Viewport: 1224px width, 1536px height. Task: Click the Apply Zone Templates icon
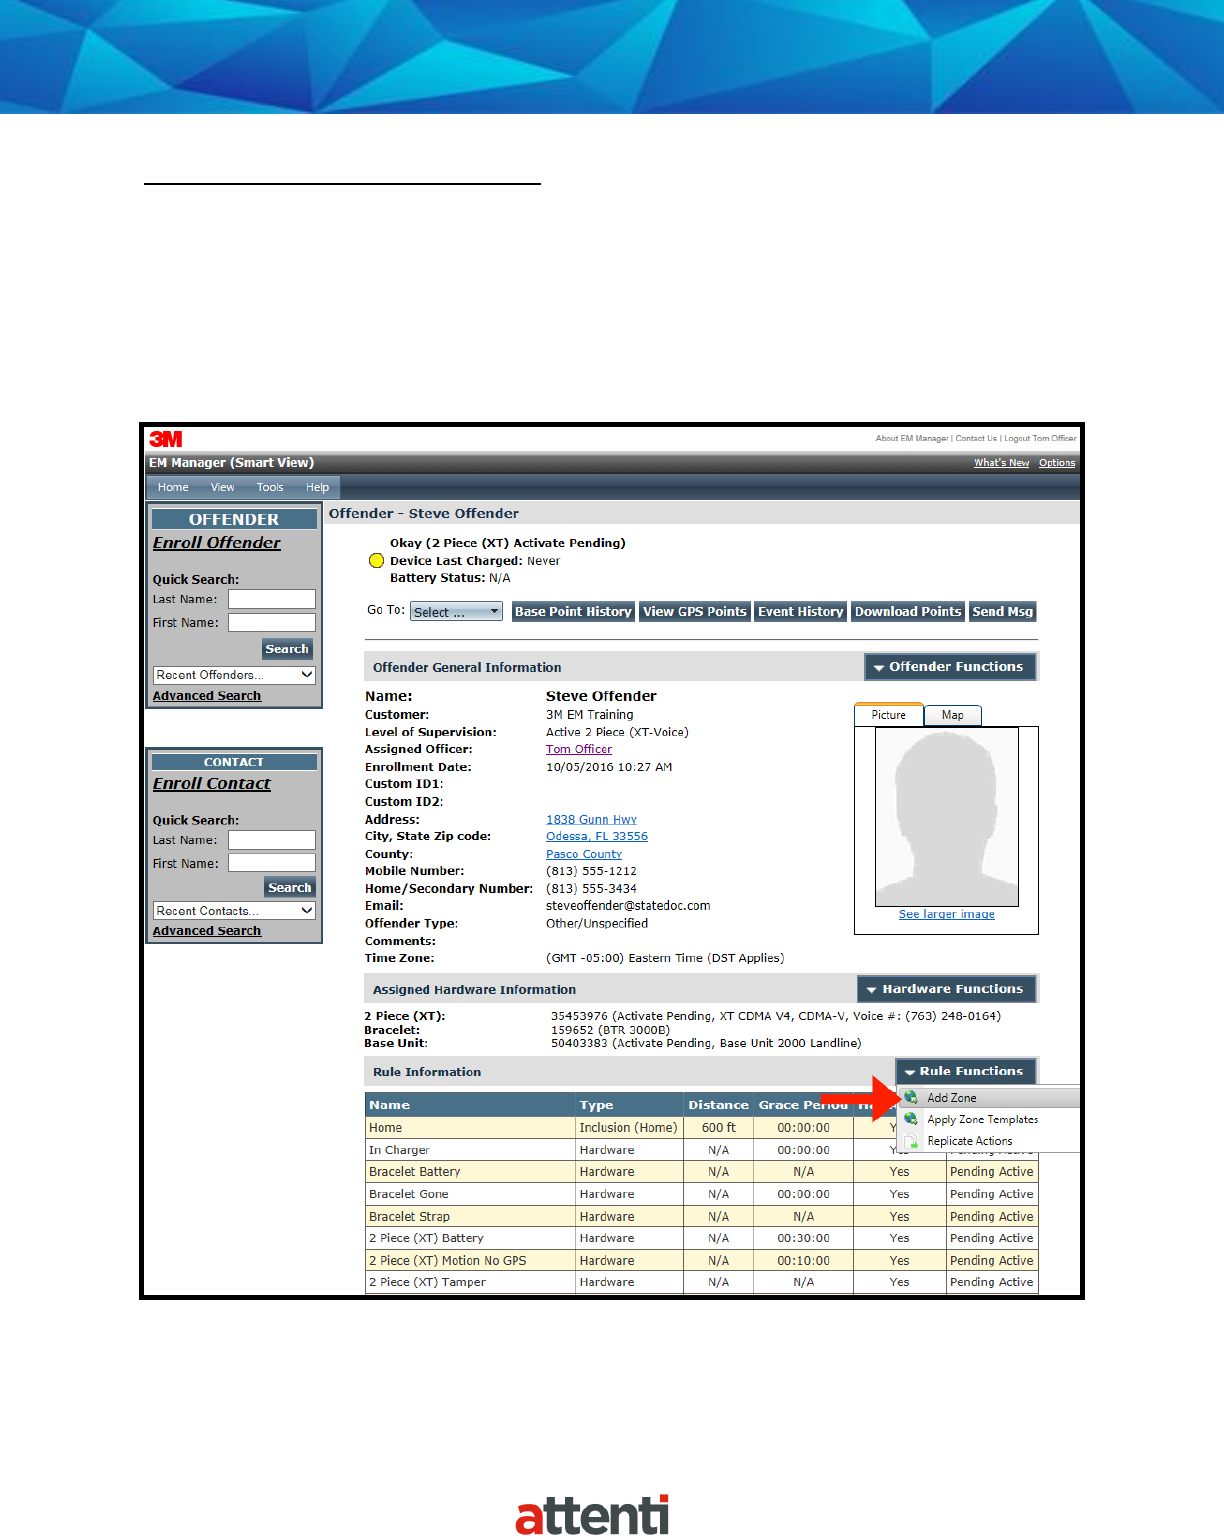[911, 1119]
